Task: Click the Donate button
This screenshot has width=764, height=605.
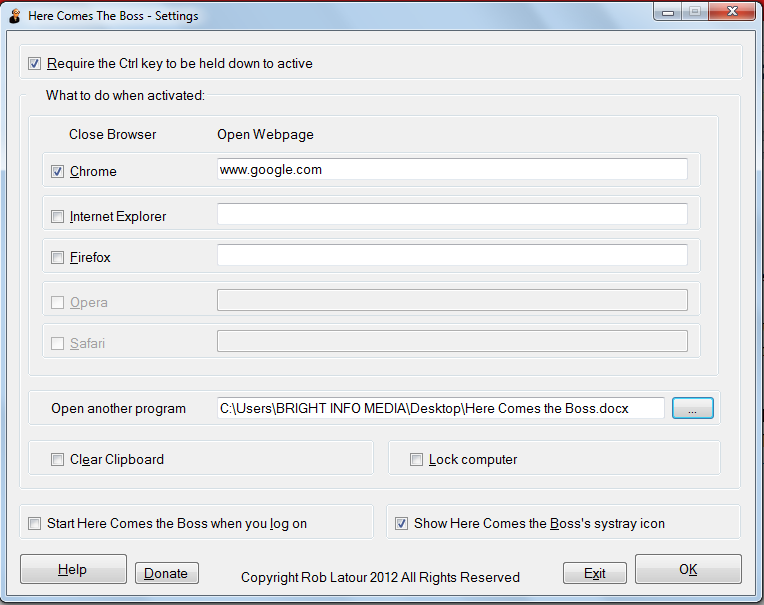Action: (167, 573)
